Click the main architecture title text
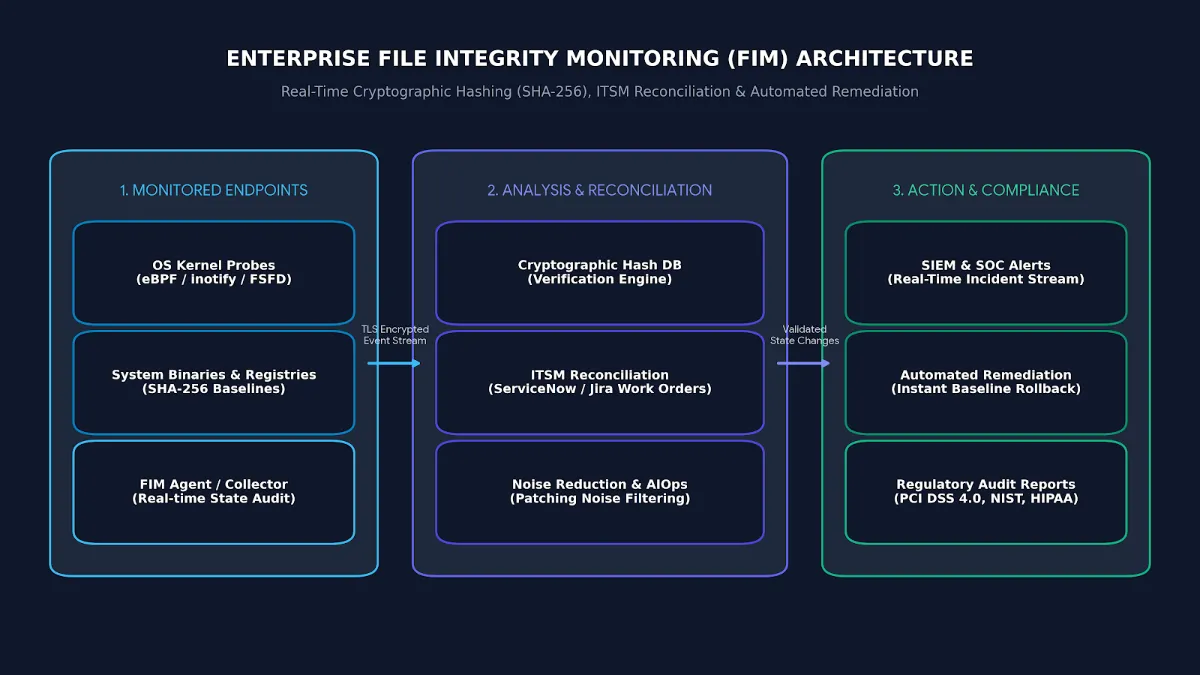Screen dimensions: 1200x675 click(x=600, y=59)
